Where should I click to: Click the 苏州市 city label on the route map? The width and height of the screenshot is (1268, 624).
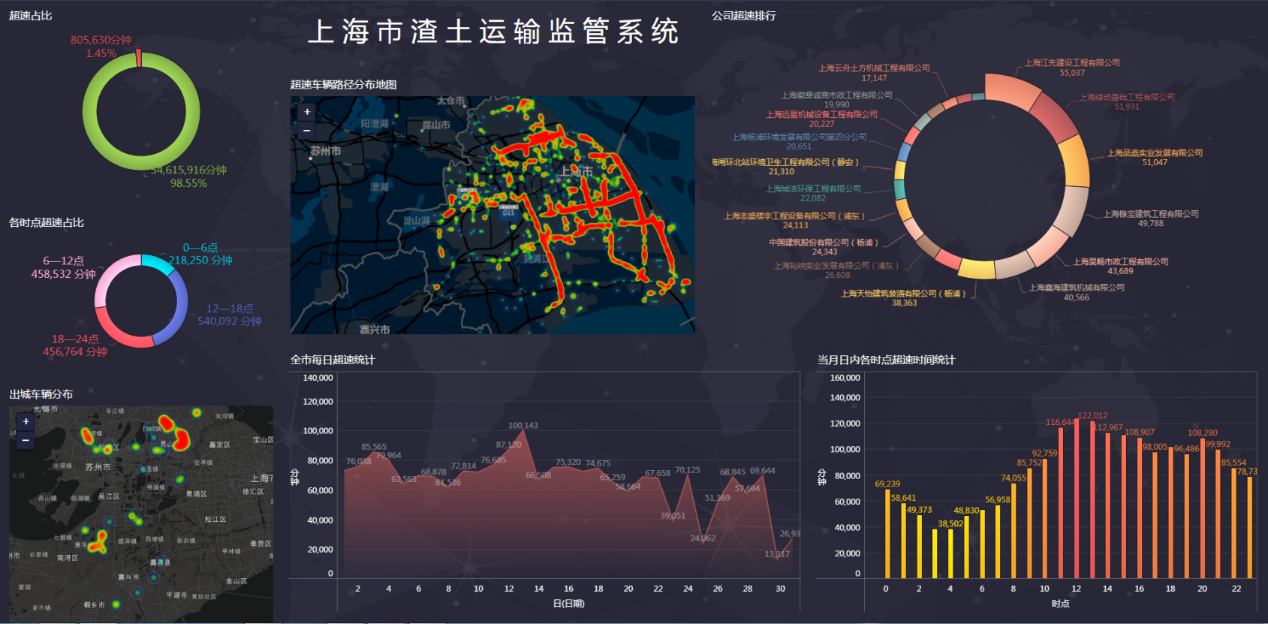coord(325,151)
